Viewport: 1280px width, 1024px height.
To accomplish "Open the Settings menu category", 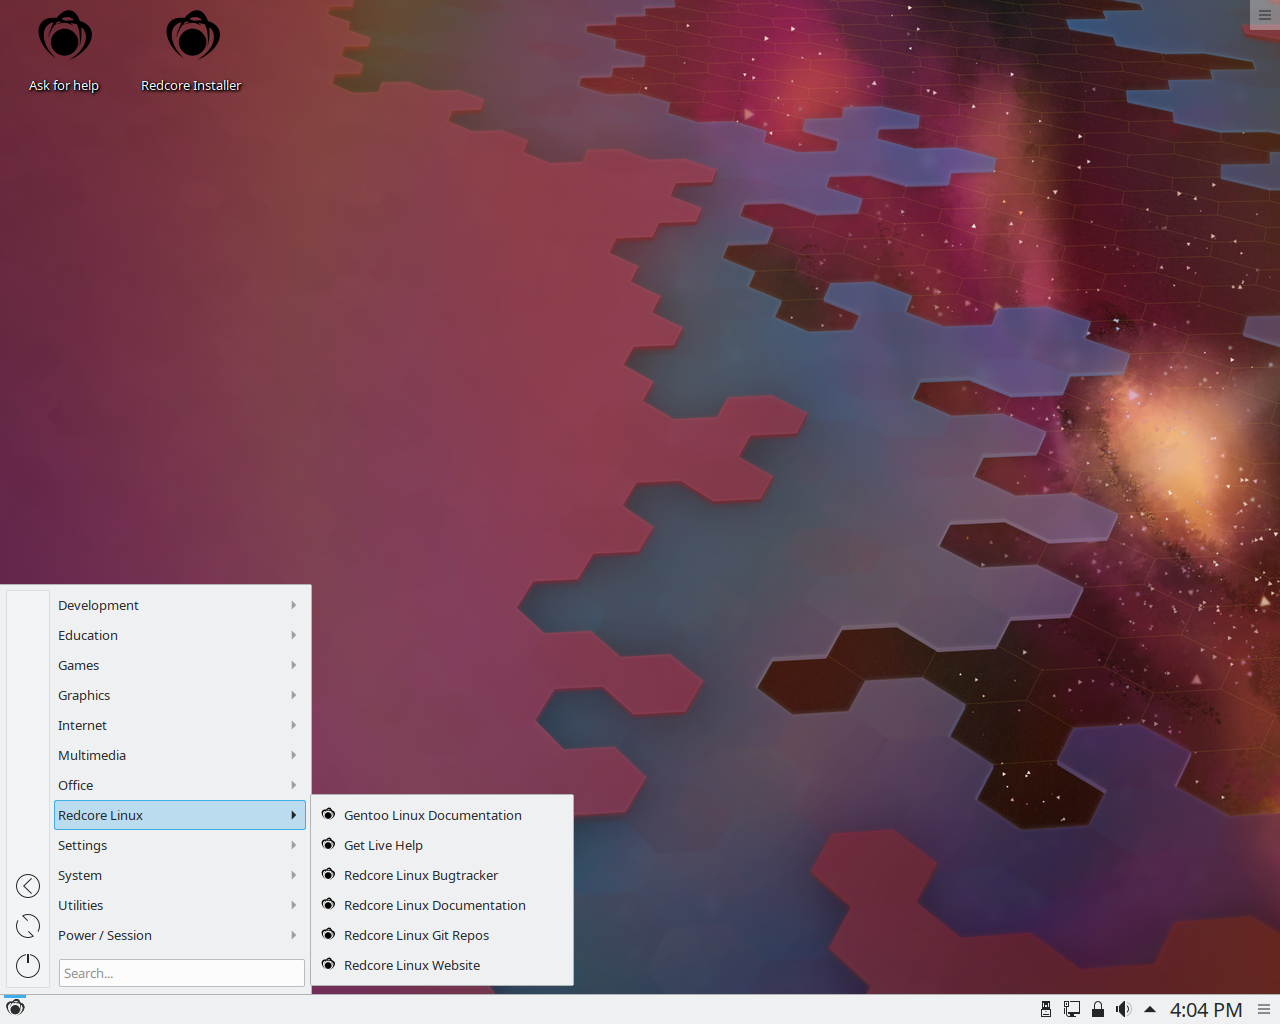I will point(180,845).
